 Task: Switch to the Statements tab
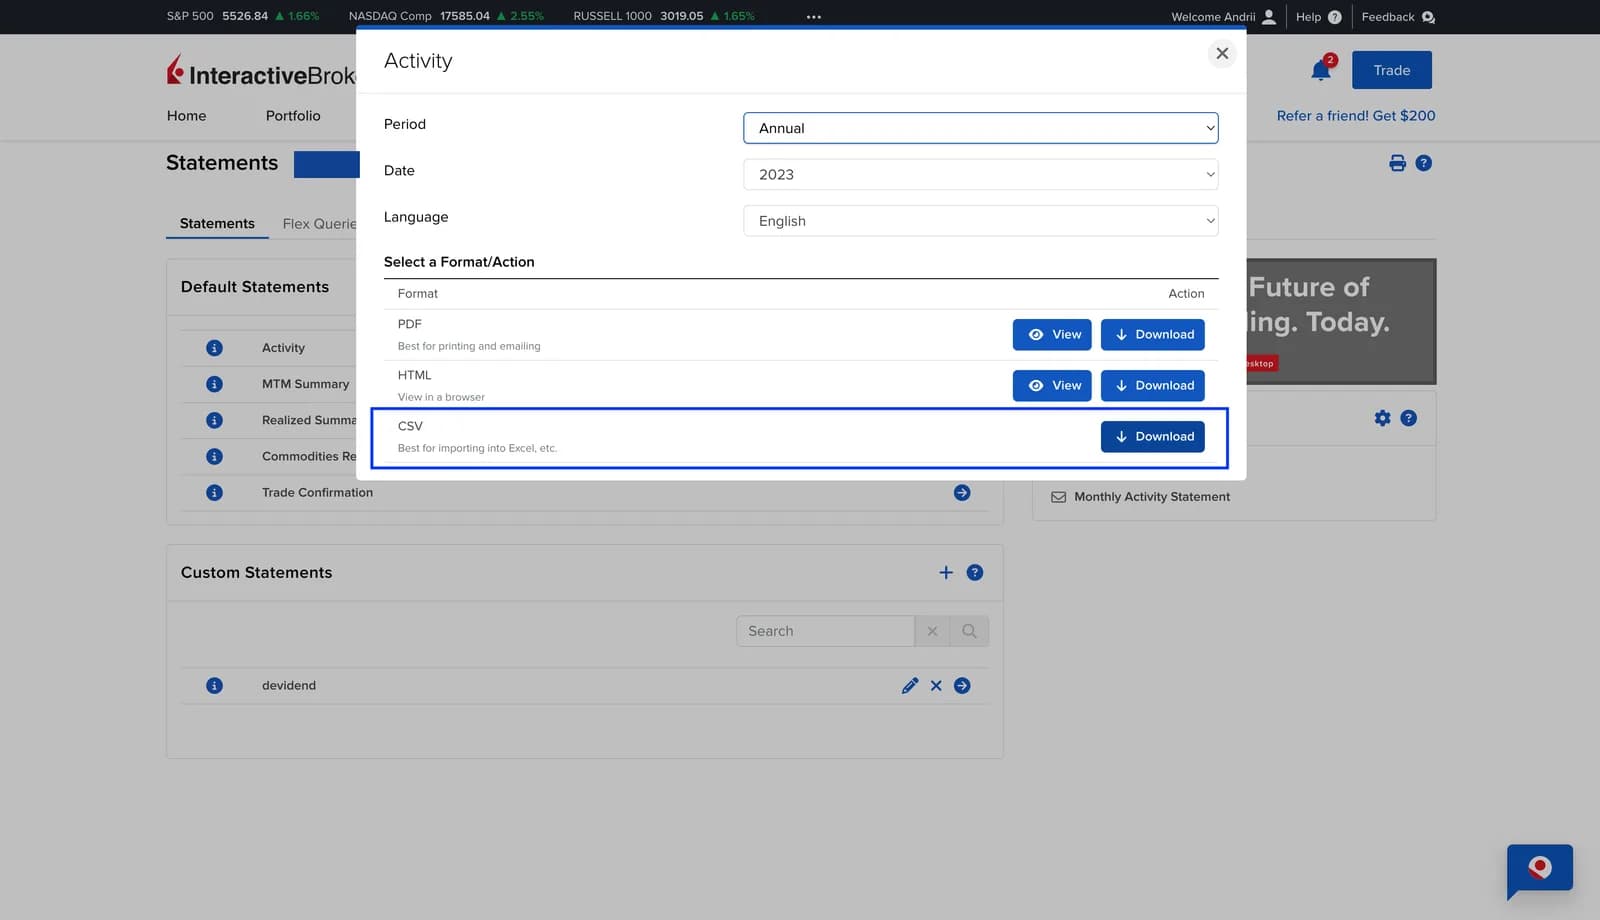tap(217, 224)
